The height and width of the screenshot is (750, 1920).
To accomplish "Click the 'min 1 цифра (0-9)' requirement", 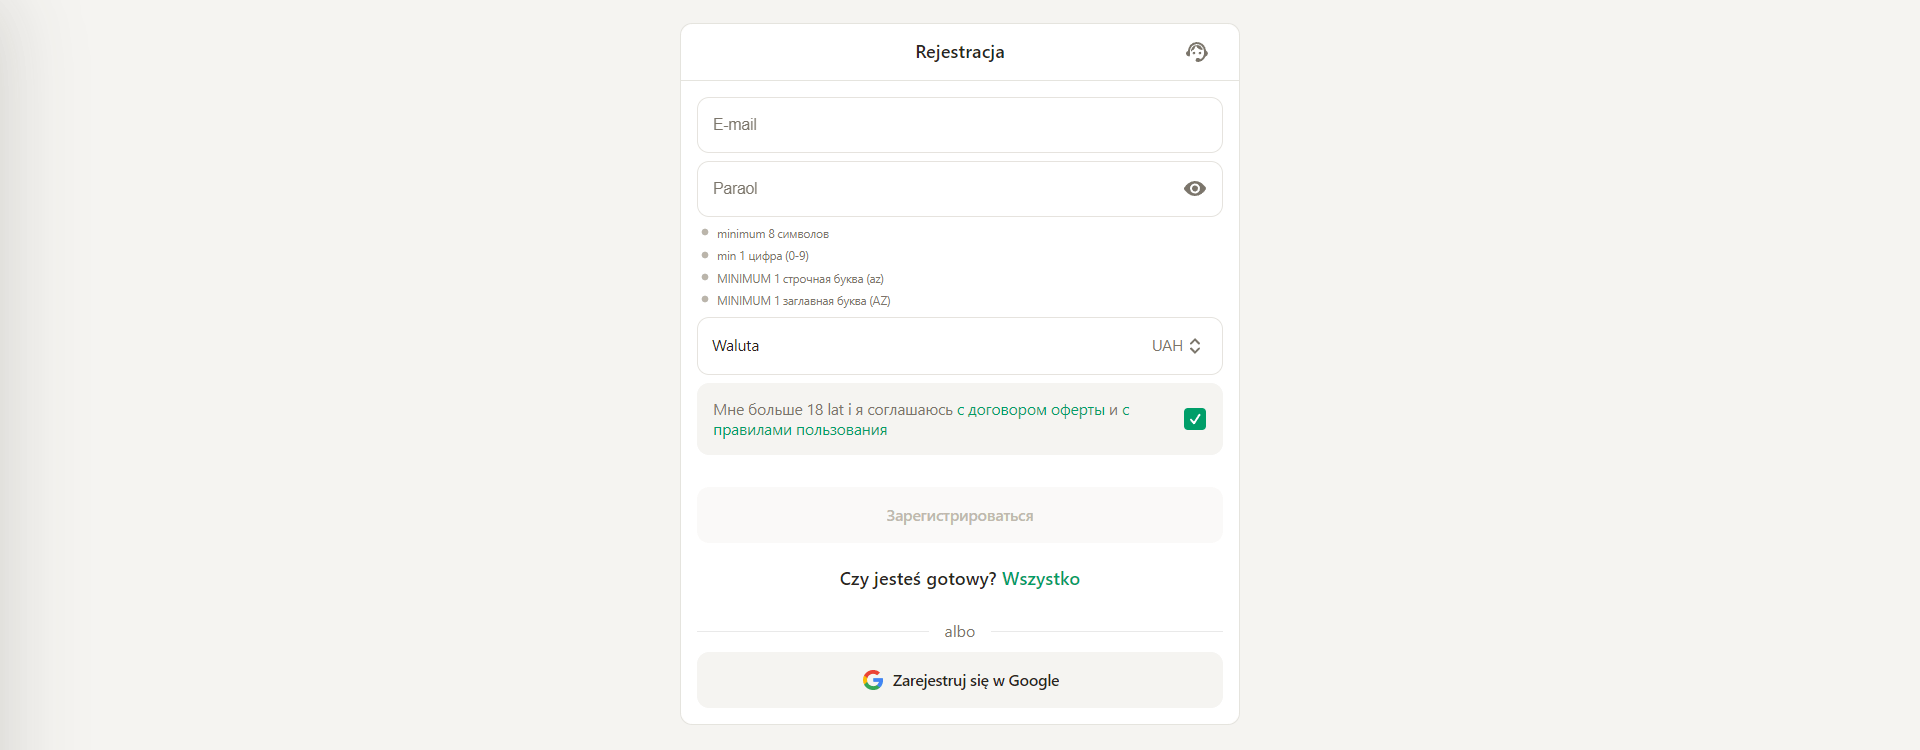I will (762, 256).
